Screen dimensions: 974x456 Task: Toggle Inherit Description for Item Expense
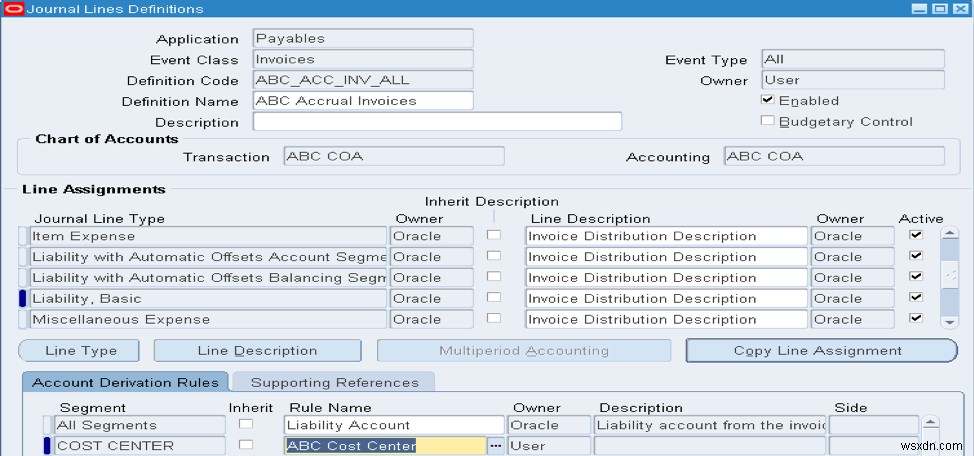(x=494, y=235)
